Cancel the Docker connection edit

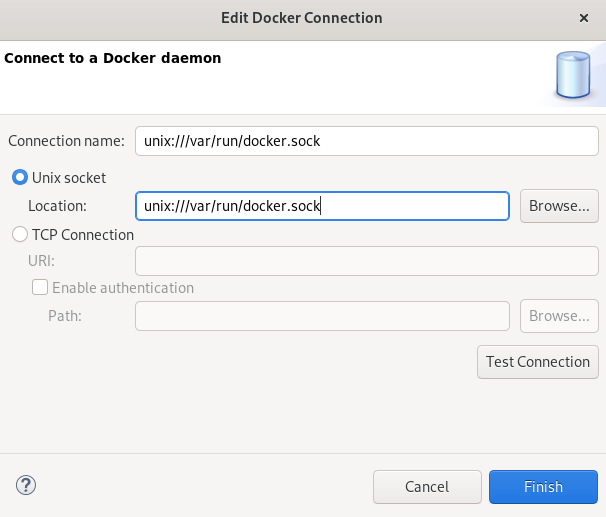pos(427,487)
